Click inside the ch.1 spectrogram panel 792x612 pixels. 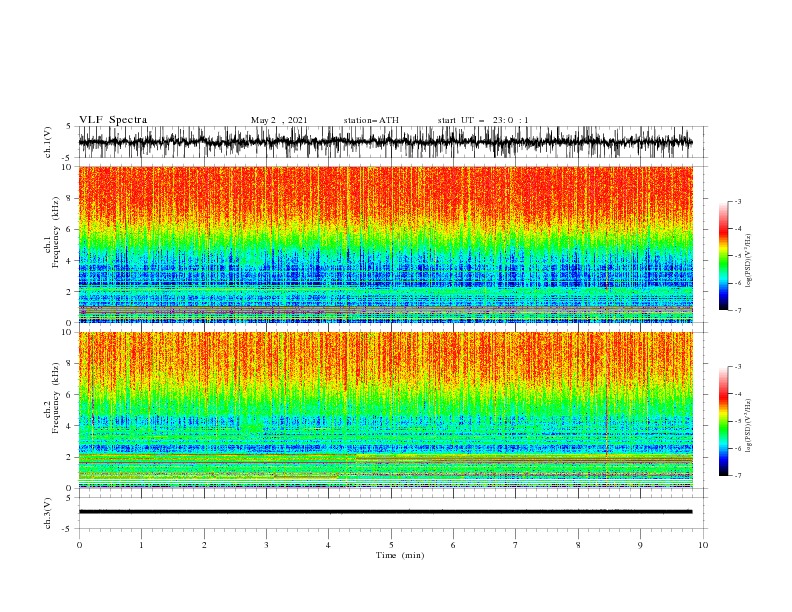[x=385, y=244]
